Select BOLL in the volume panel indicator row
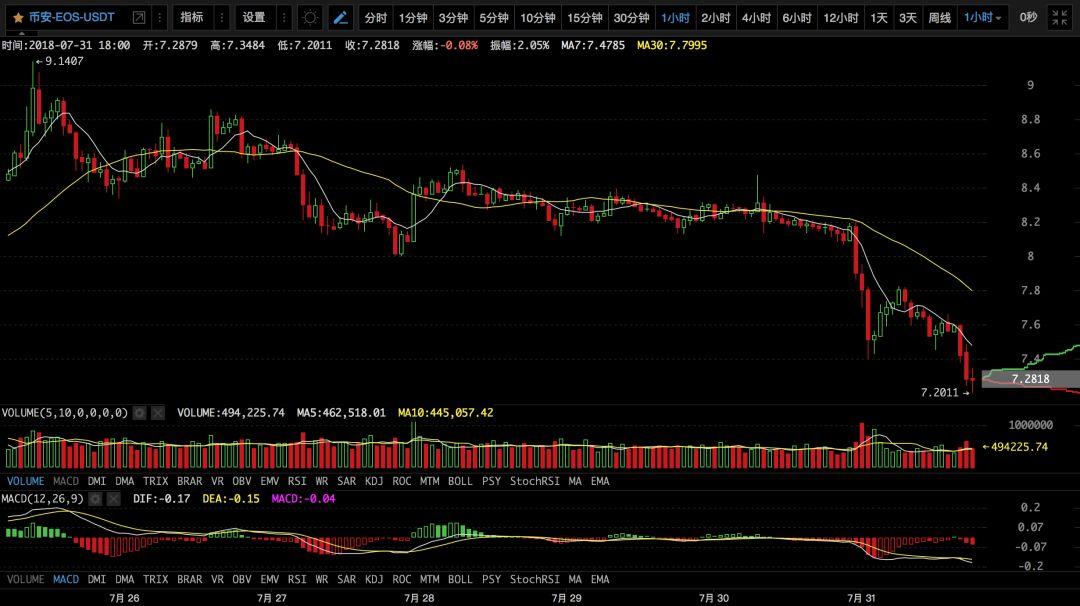This screenshot has width=1080, height=606. coord(460,481)
